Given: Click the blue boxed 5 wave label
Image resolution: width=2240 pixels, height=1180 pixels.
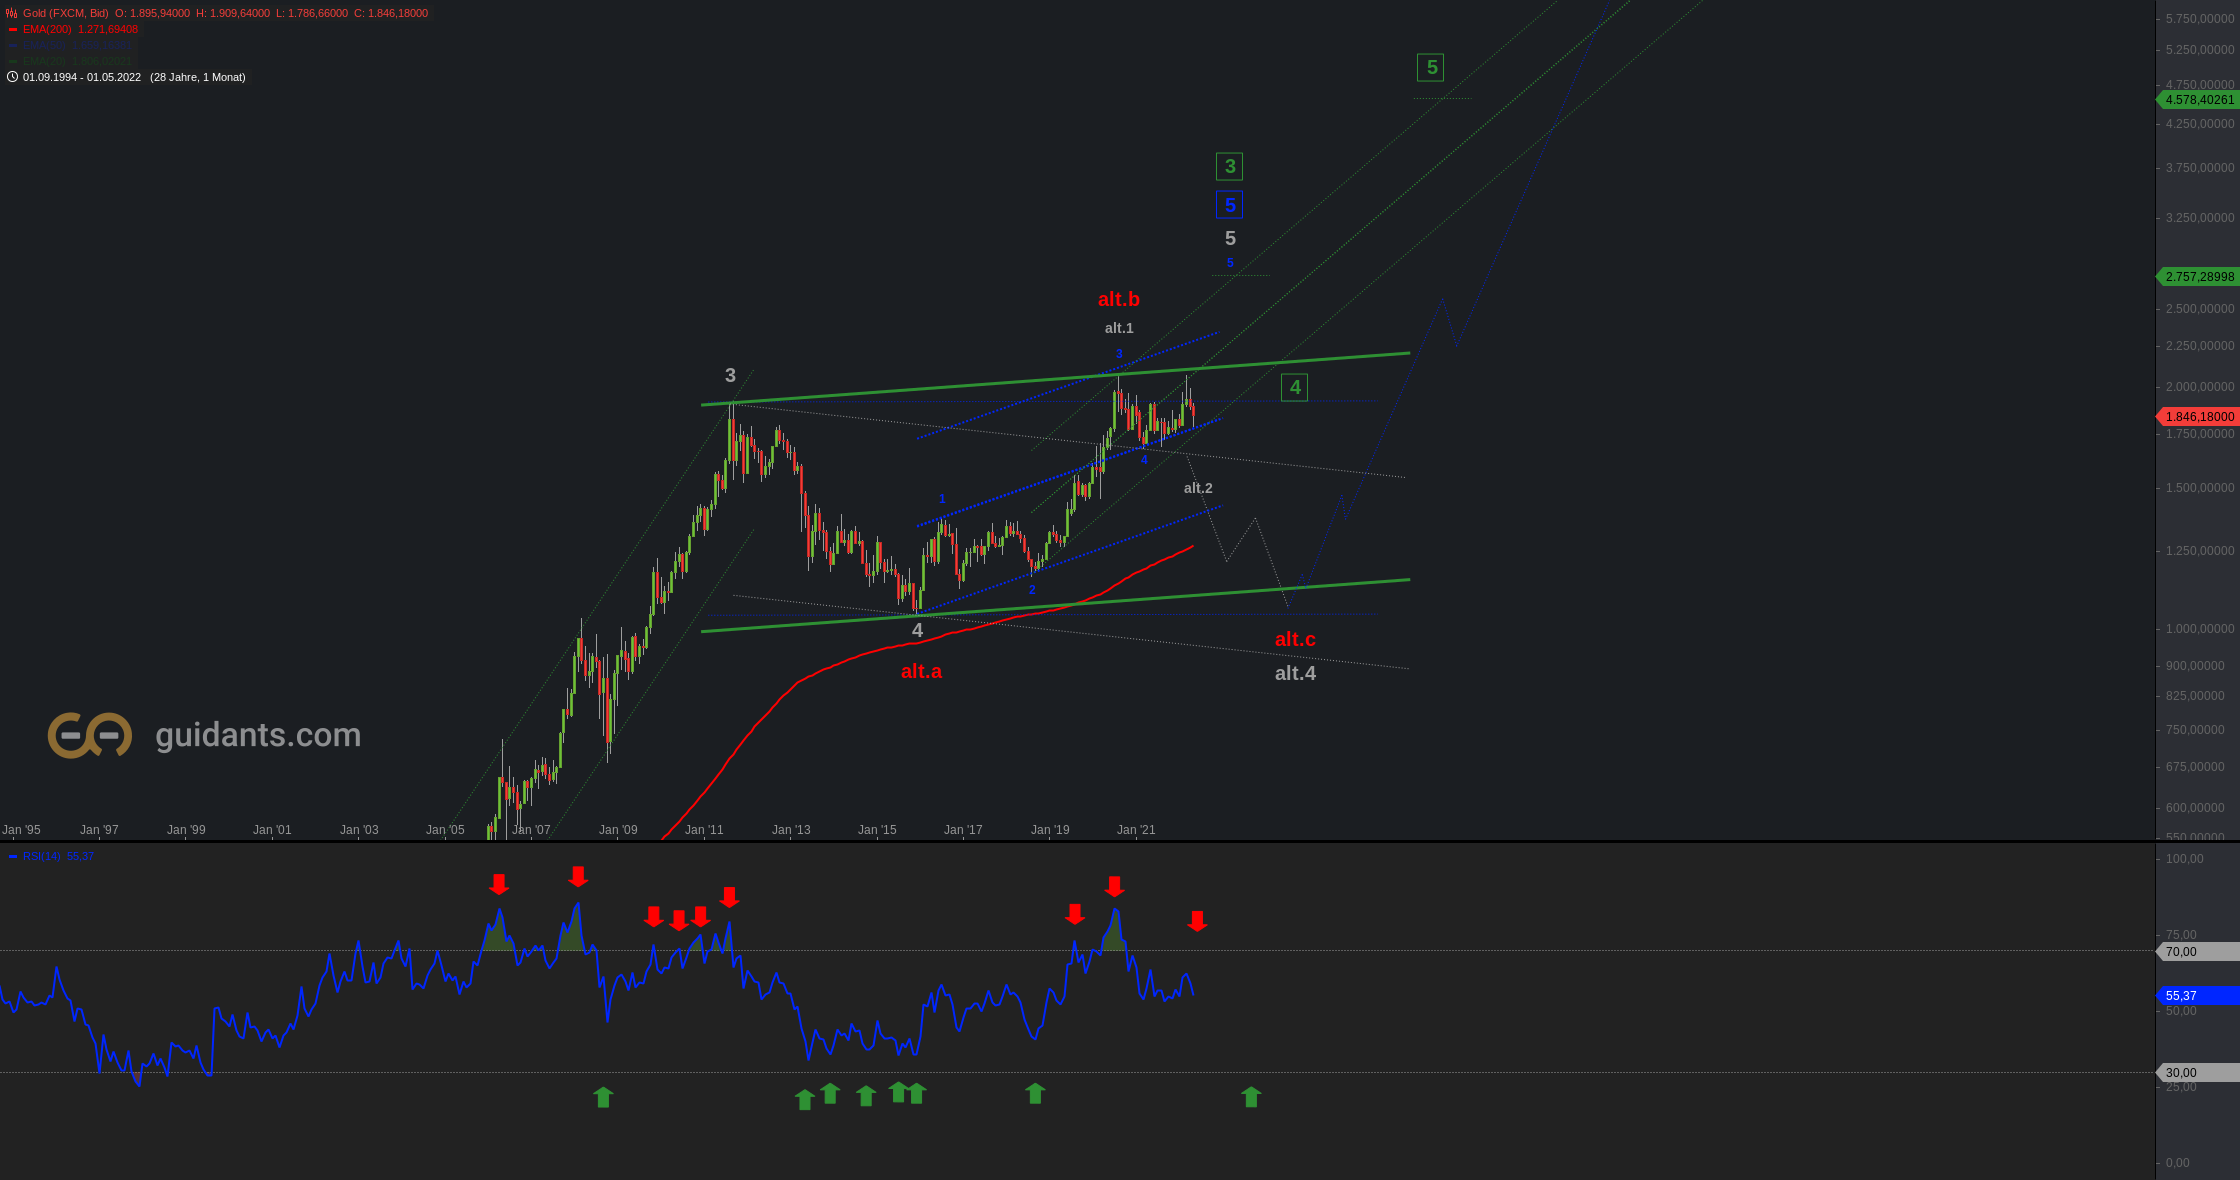Looking at the screenshot, I should [1230, 205].
